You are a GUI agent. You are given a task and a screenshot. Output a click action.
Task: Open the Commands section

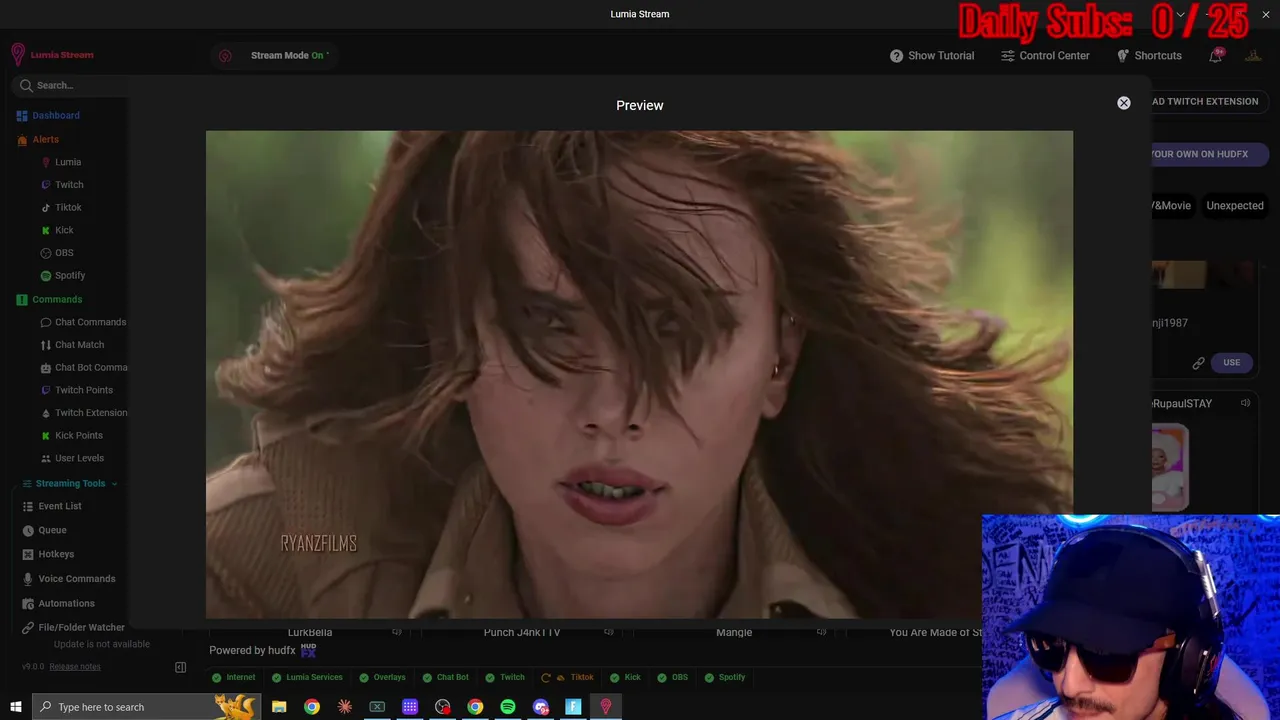click(x=49, y=299)
